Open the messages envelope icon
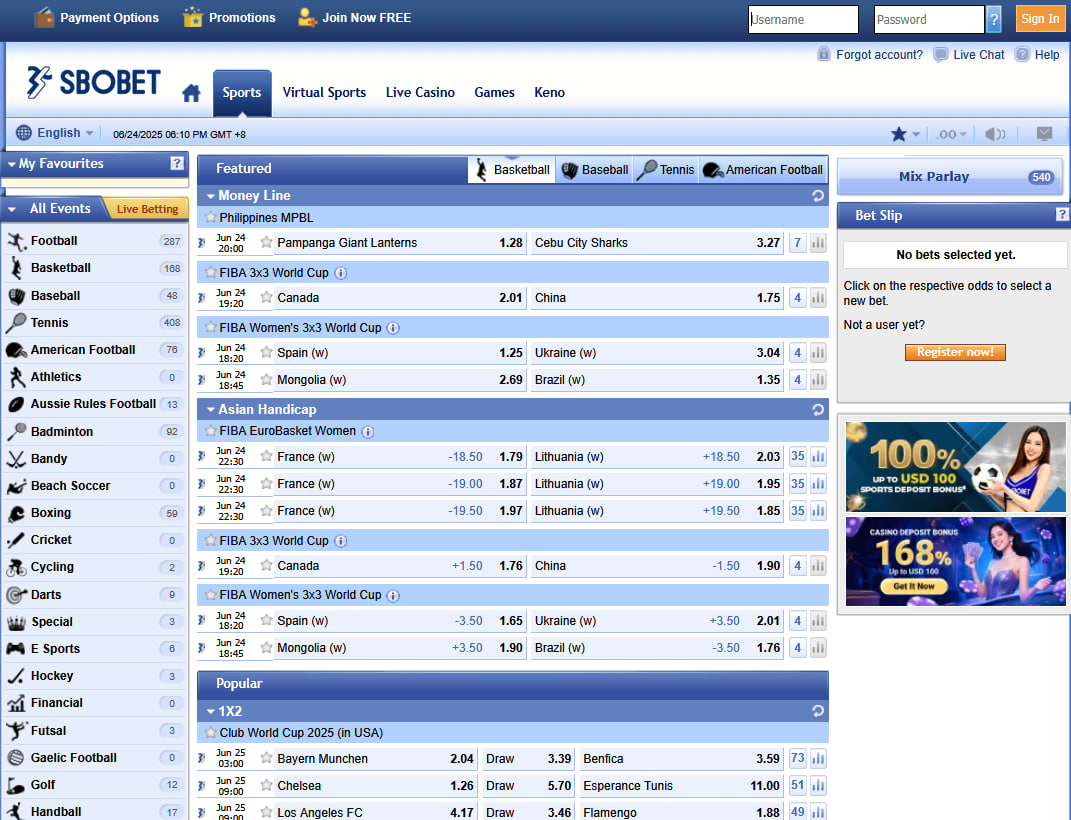 tap(1044, 134)
